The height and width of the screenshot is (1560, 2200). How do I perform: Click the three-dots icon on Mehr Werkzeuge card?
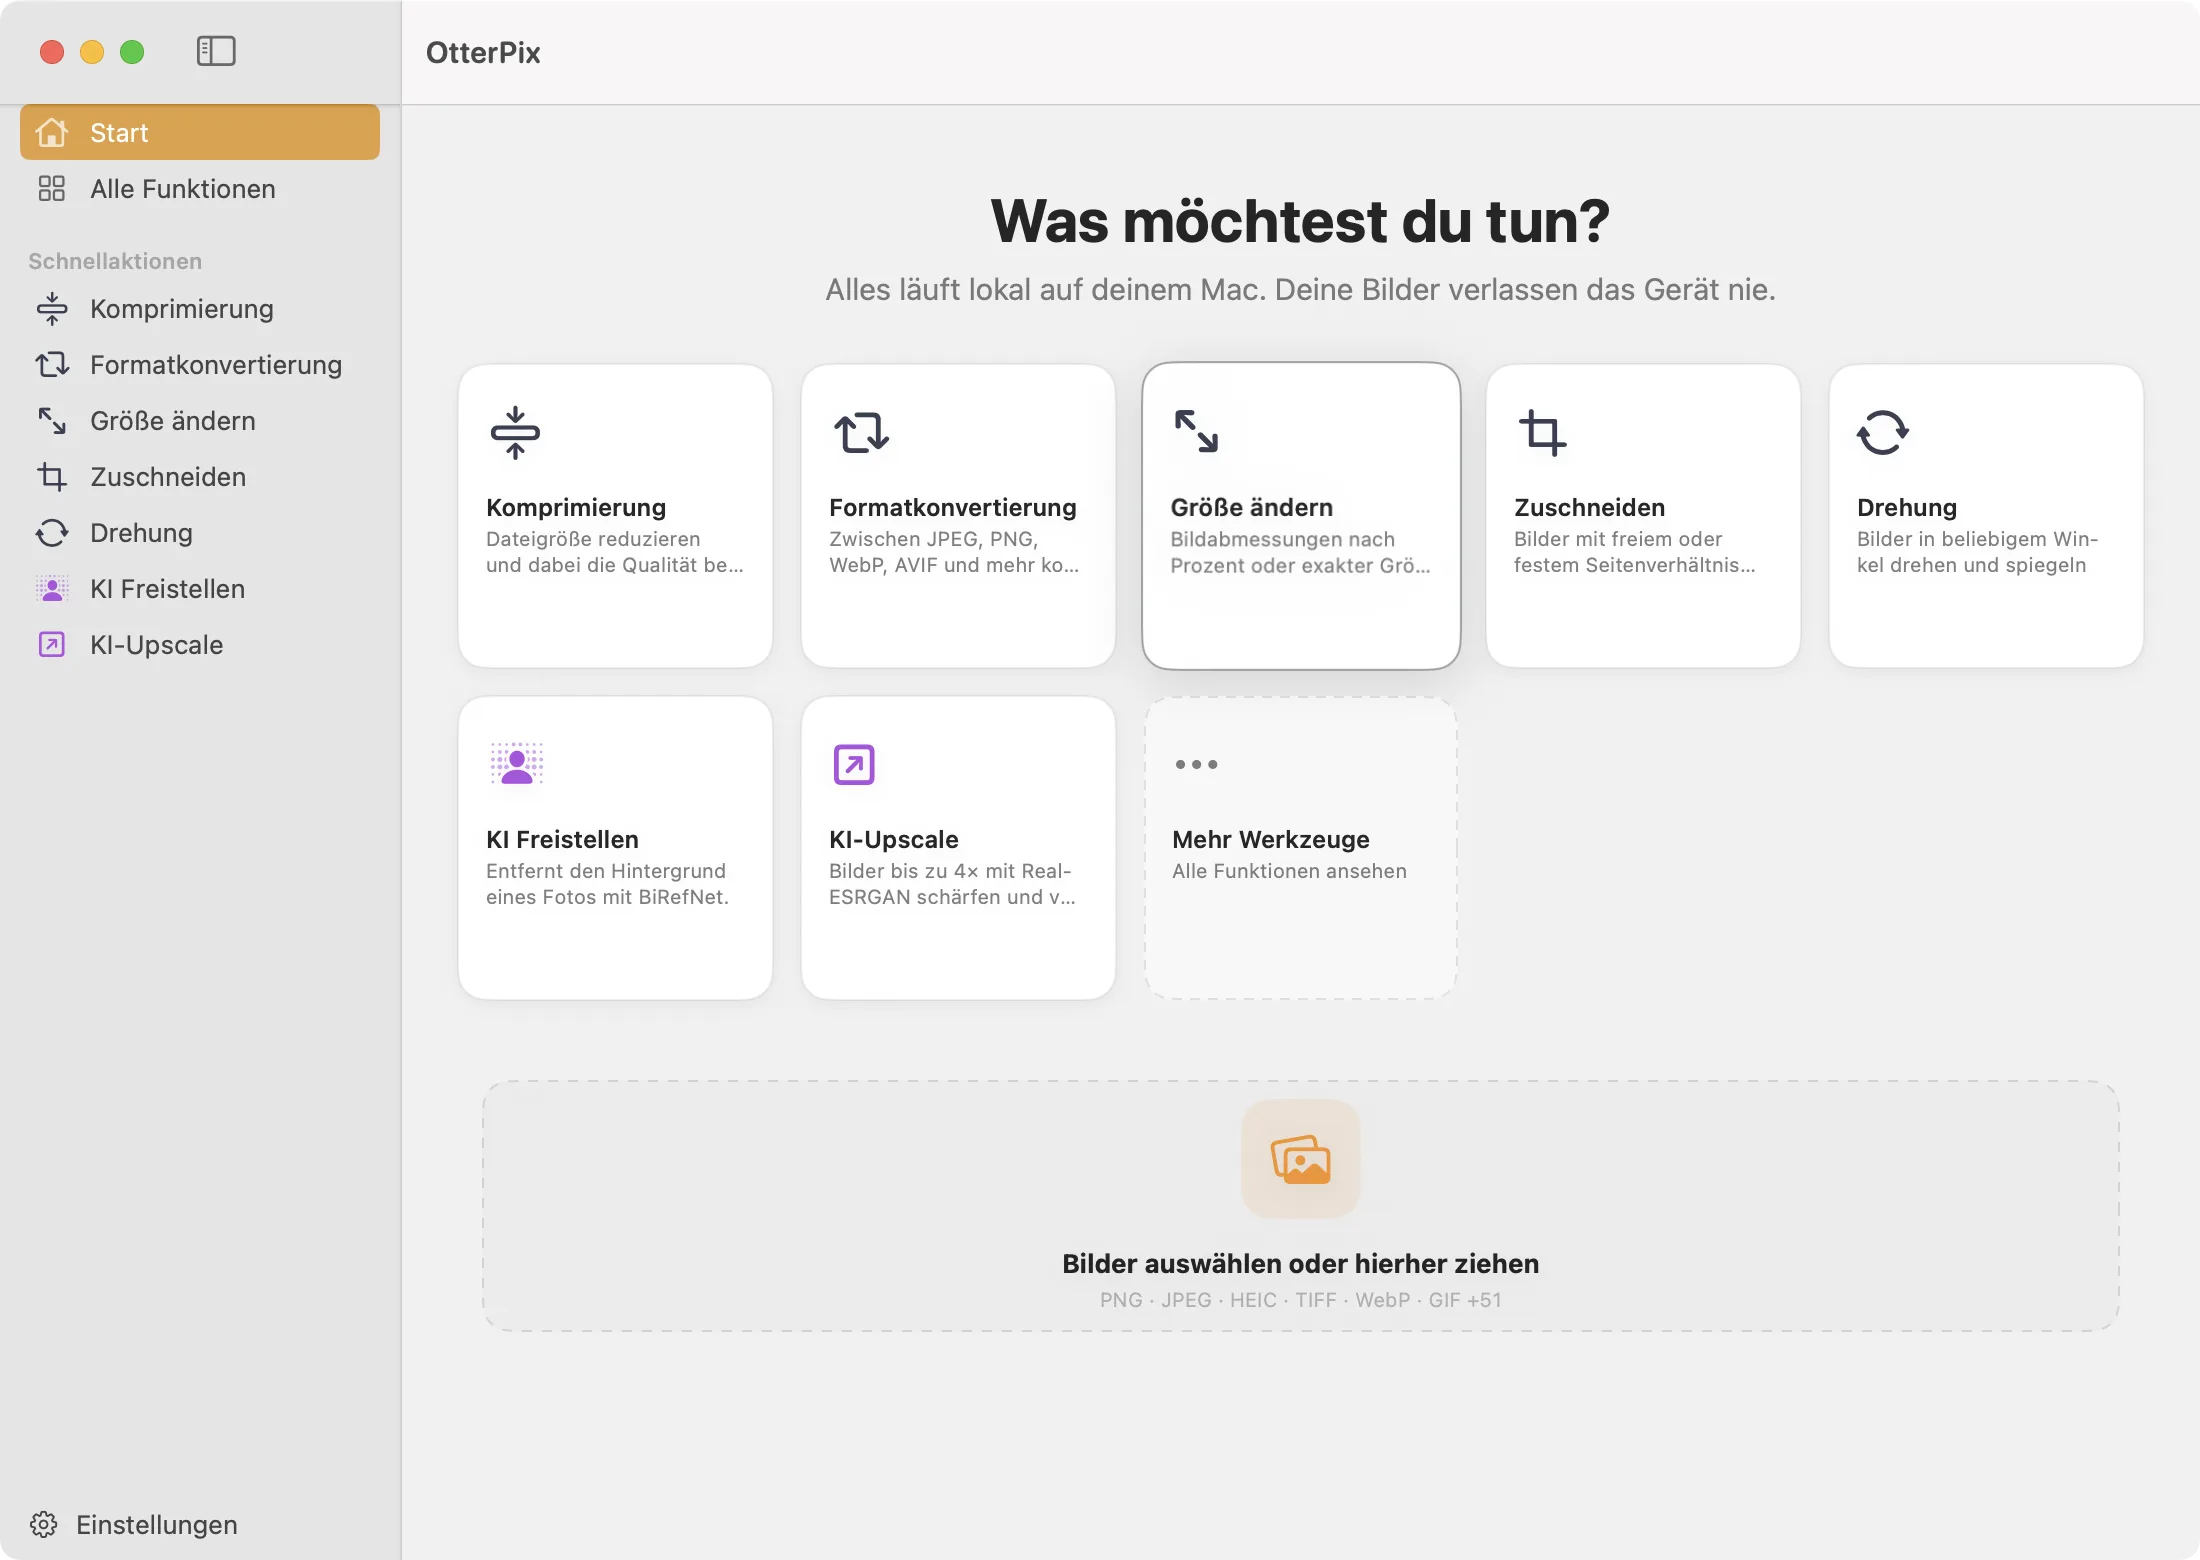coord(1196,764)
